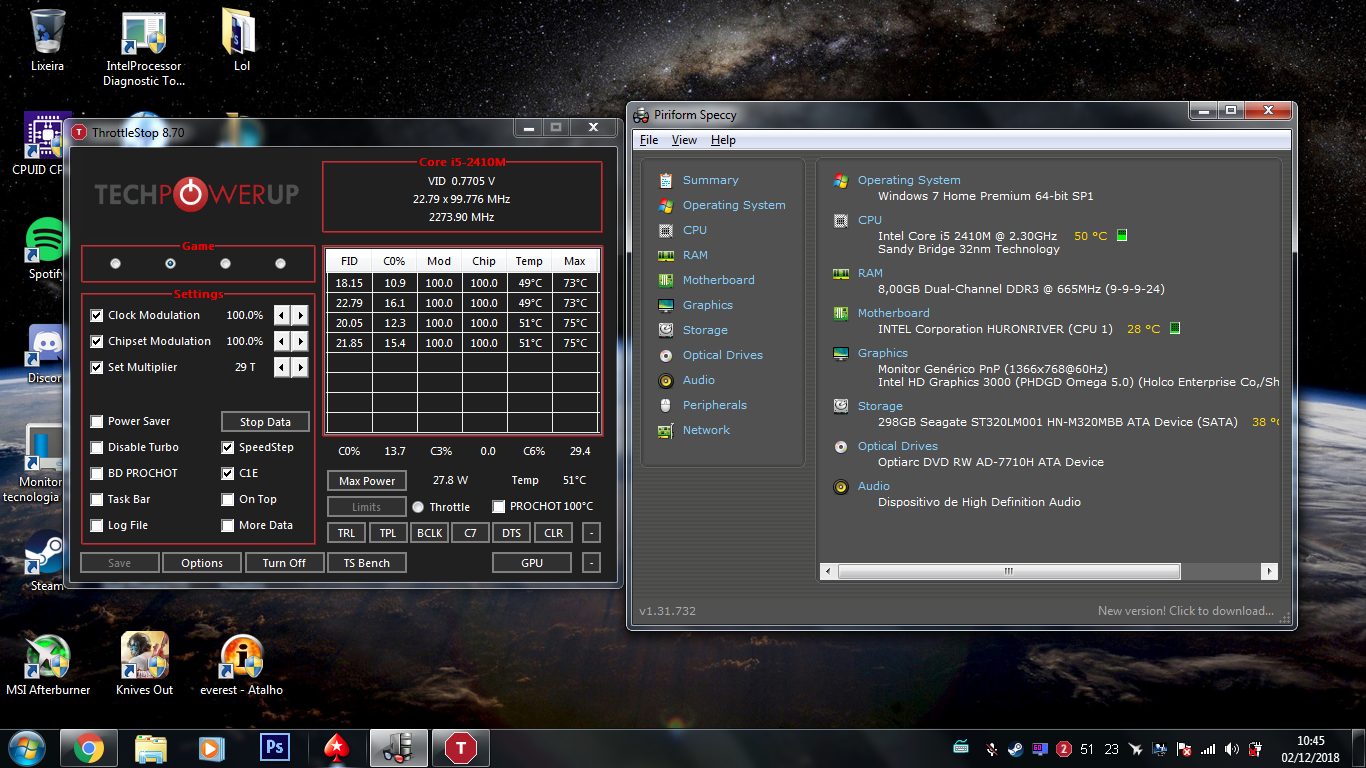This screenshot has height=768, width=1366.
Task: Open Photoshop from the taskbar
Action: (x=274, y=748)
